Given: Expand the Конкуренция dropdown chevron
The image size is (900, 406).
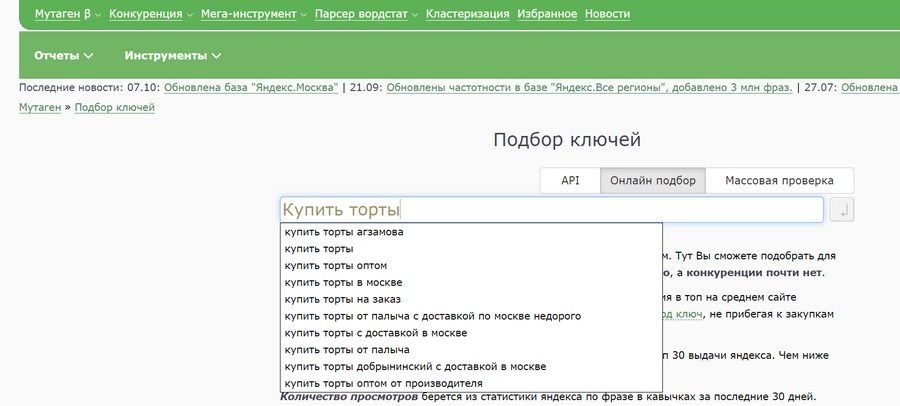Looking at the screenshot, I should point(189,14).
